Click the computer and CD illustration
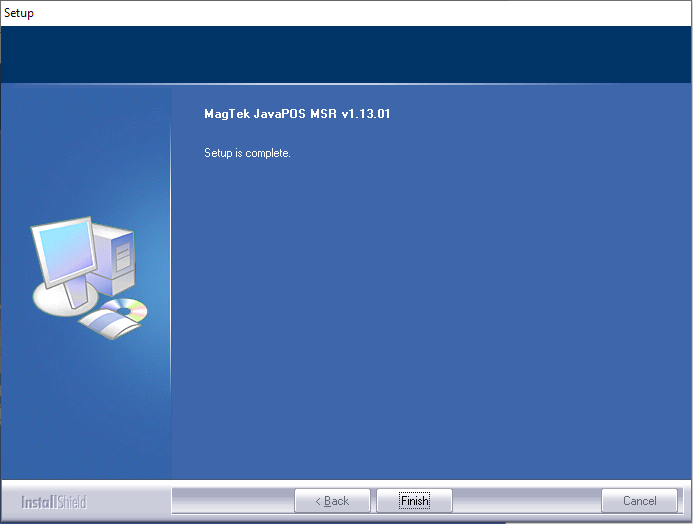This screenshot has width=693, height=524. (x=90, y=278)
